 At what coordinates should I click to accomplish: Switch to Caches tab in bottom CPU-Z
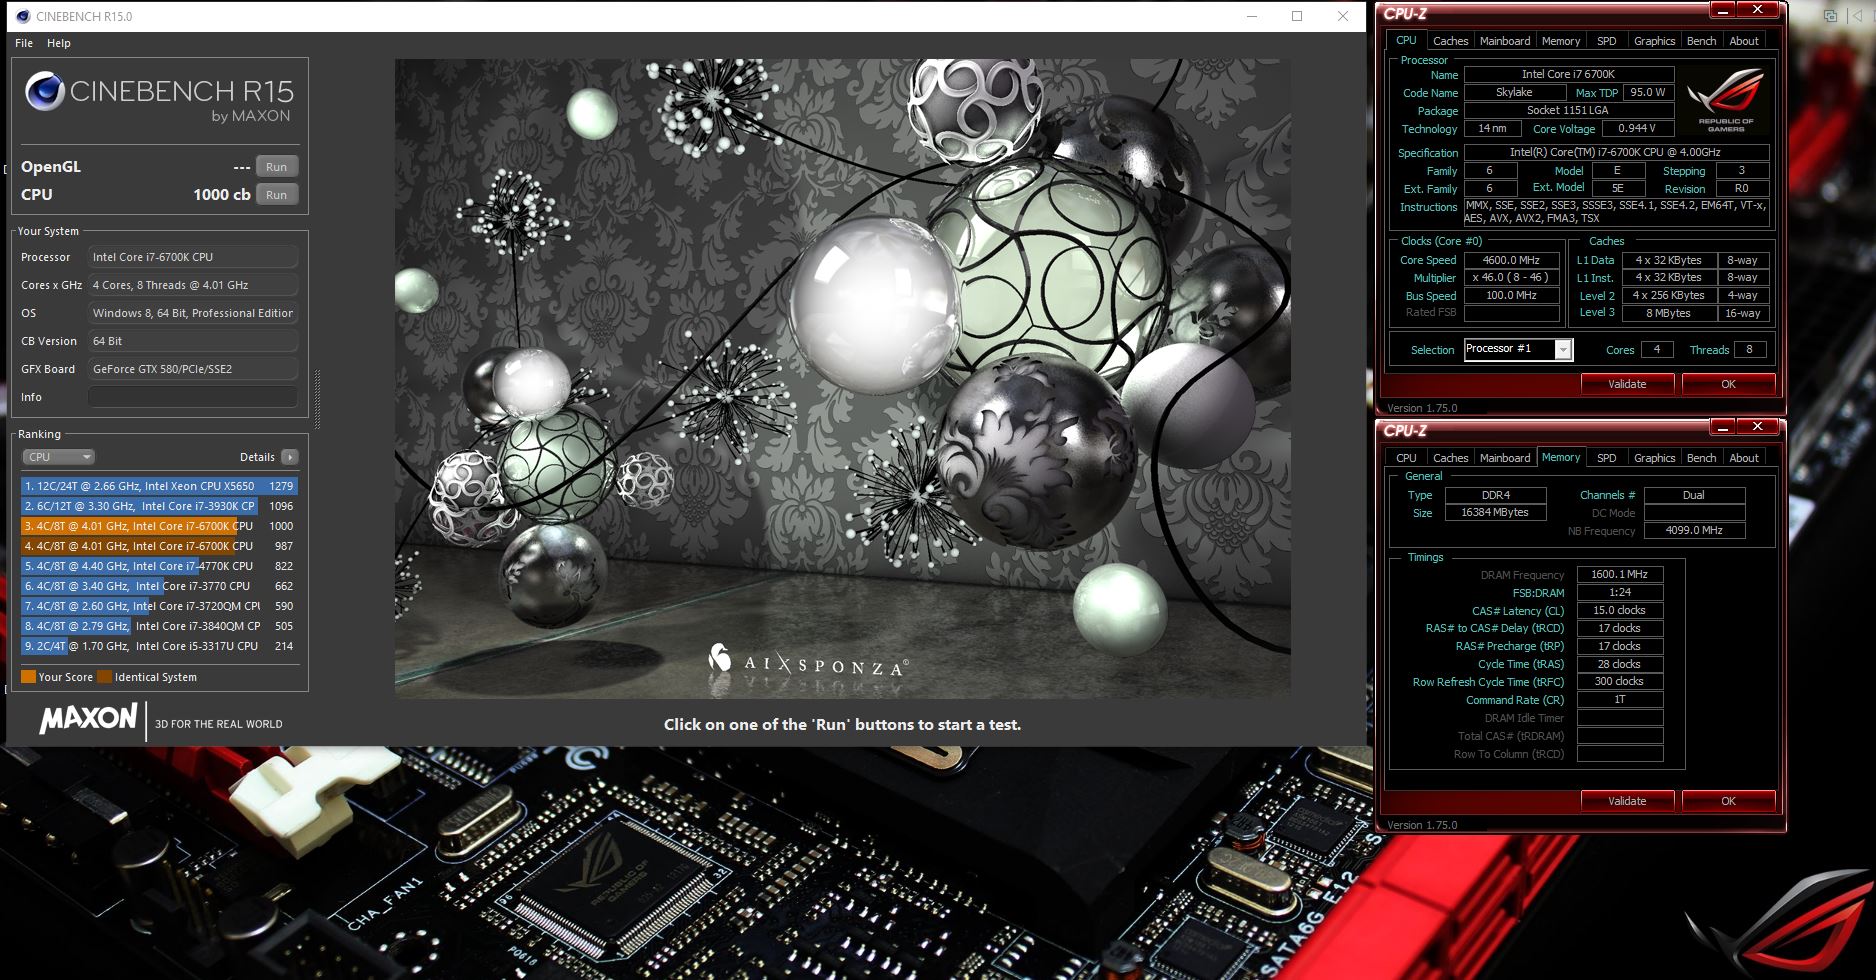pos(1450,458)
